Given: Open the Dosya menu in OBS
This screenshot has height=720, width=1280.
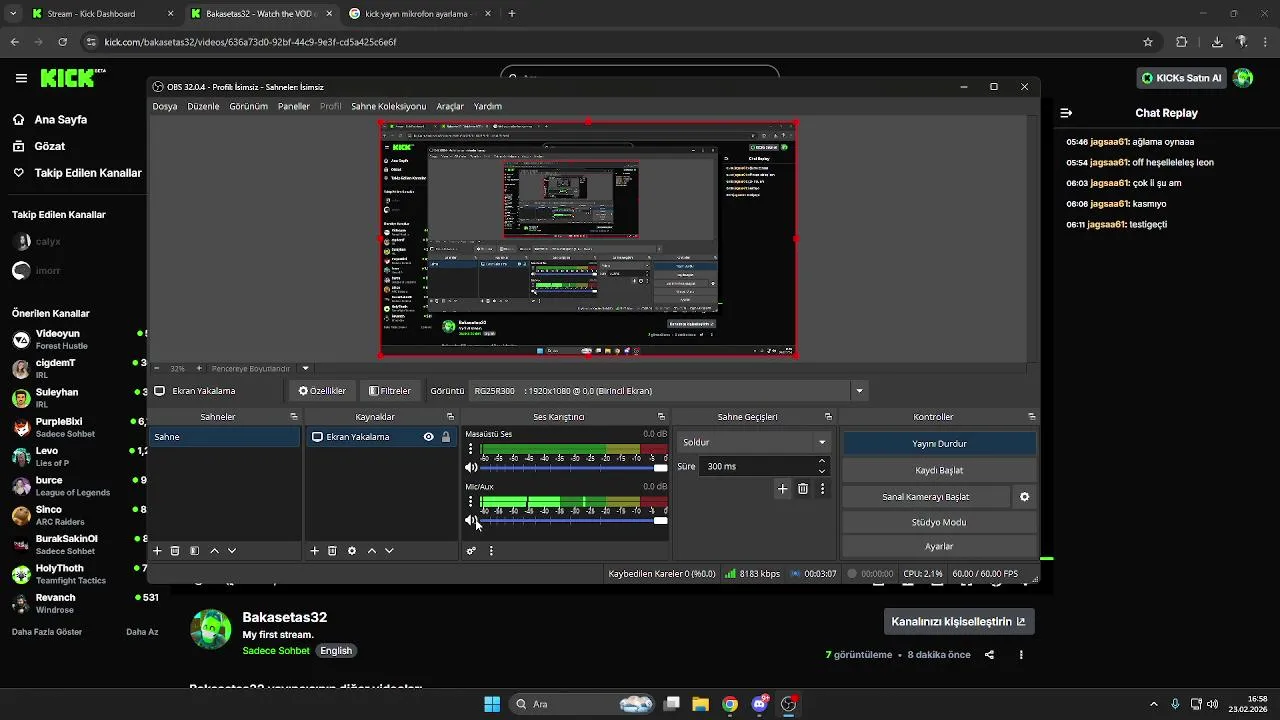Looking at the screenshot, I should pos(165,106).
